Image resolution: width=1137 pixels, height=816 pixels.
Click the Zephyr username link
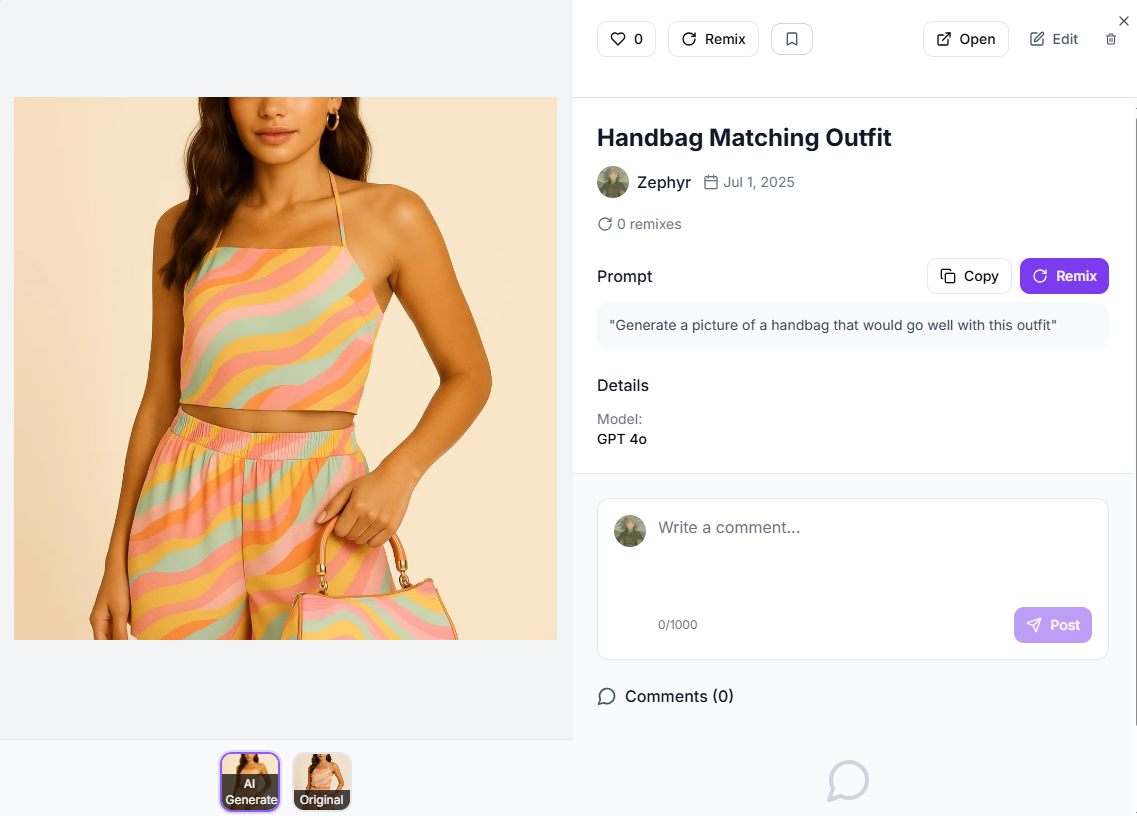663,182
